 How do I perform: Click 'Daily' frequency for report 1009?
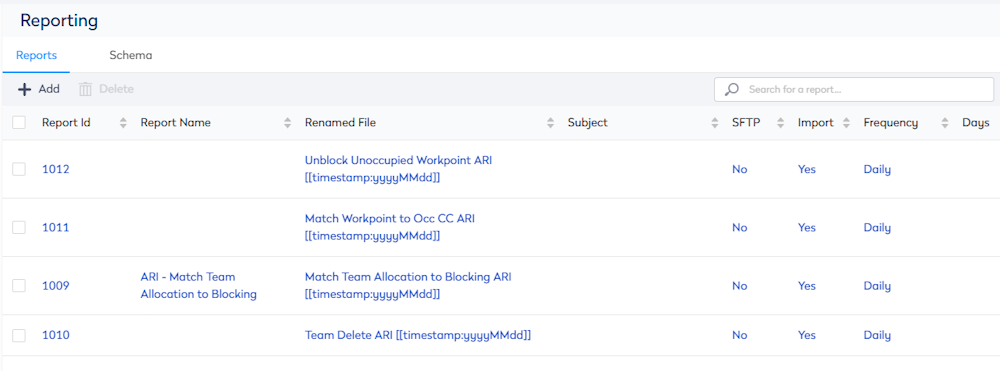pyautogui.click(x=877, y=286)
